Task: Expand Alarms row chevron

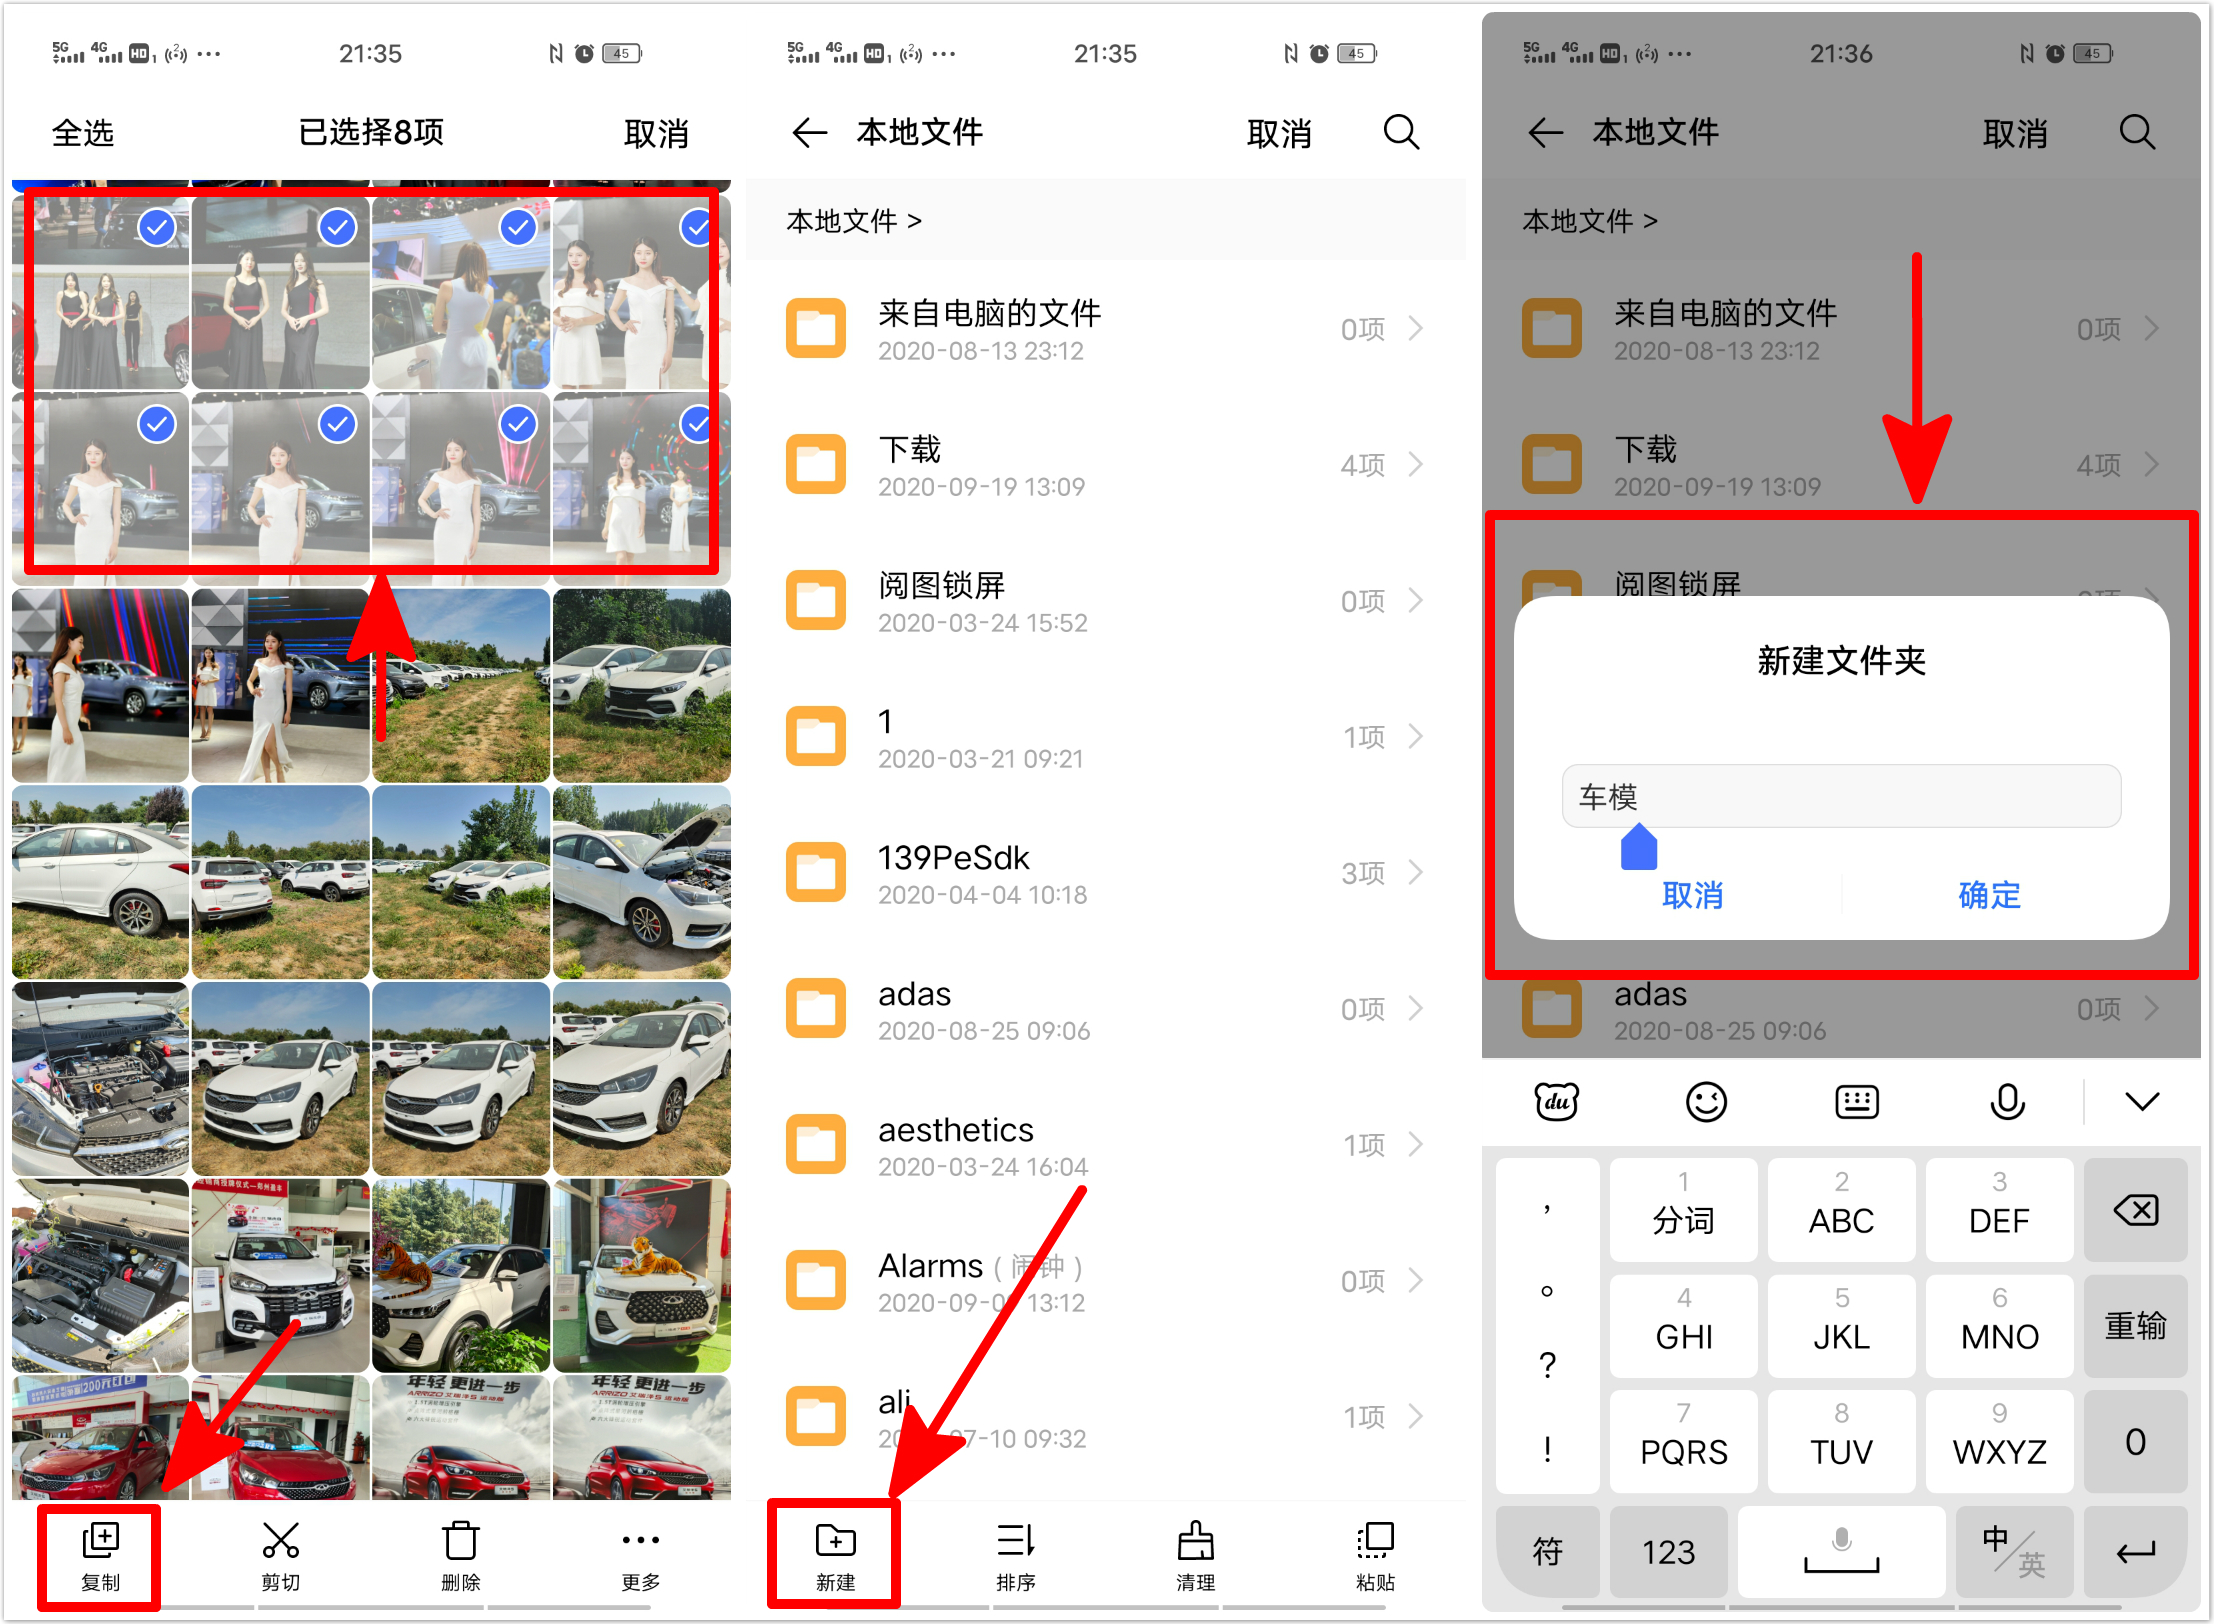Action: (x=1415, y=1280)
